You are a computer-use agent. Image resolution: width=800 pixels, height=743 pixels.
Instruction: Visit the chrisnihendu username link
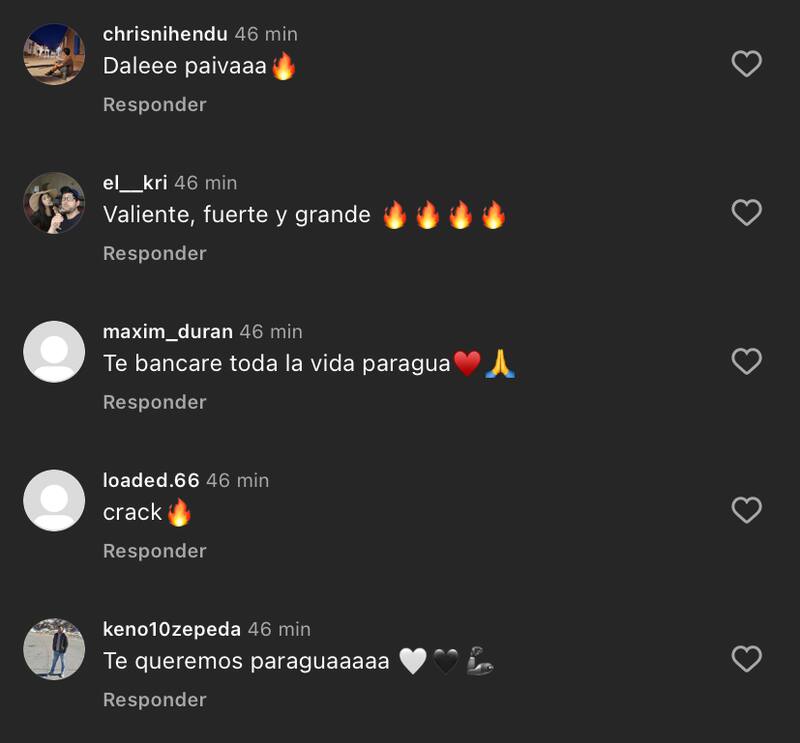click(165, 34)
